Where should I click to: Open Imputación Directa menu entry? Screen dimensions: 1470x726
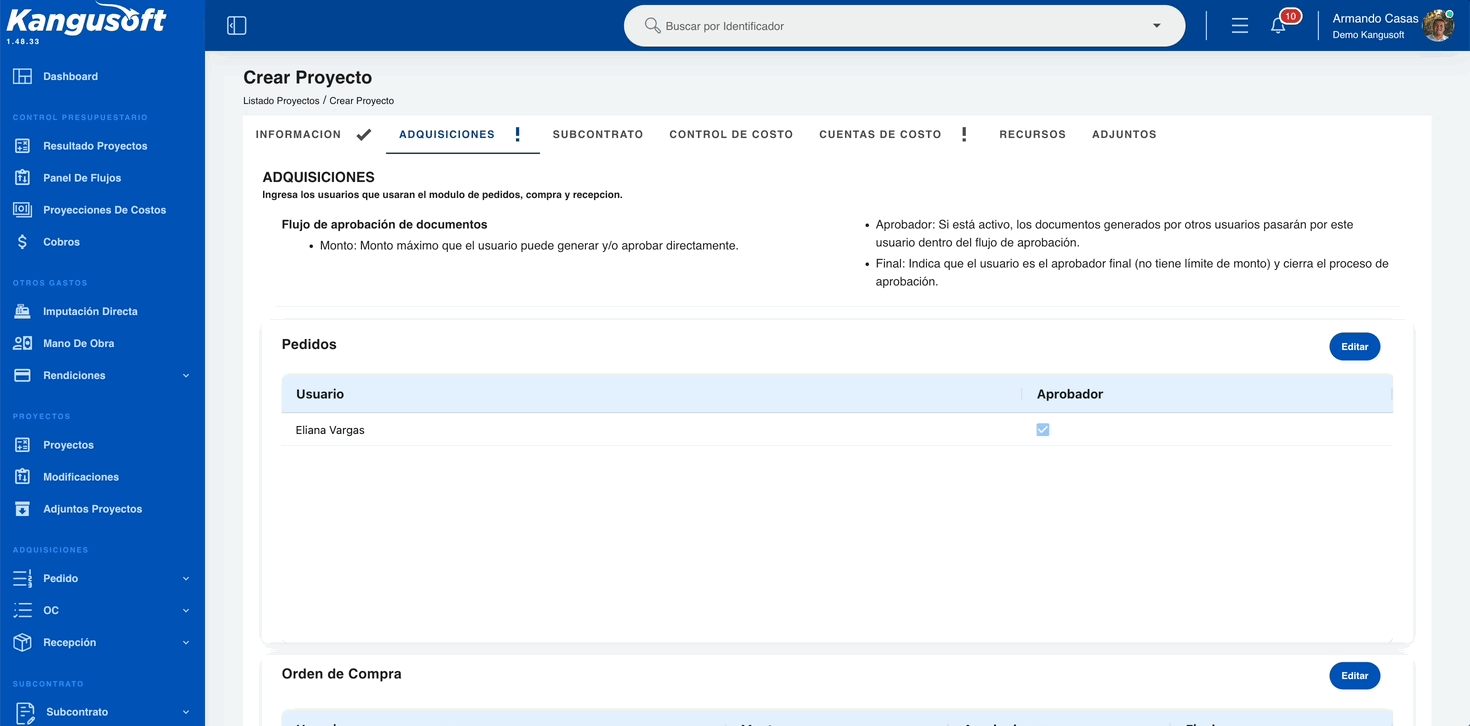(x=90, y=311)
